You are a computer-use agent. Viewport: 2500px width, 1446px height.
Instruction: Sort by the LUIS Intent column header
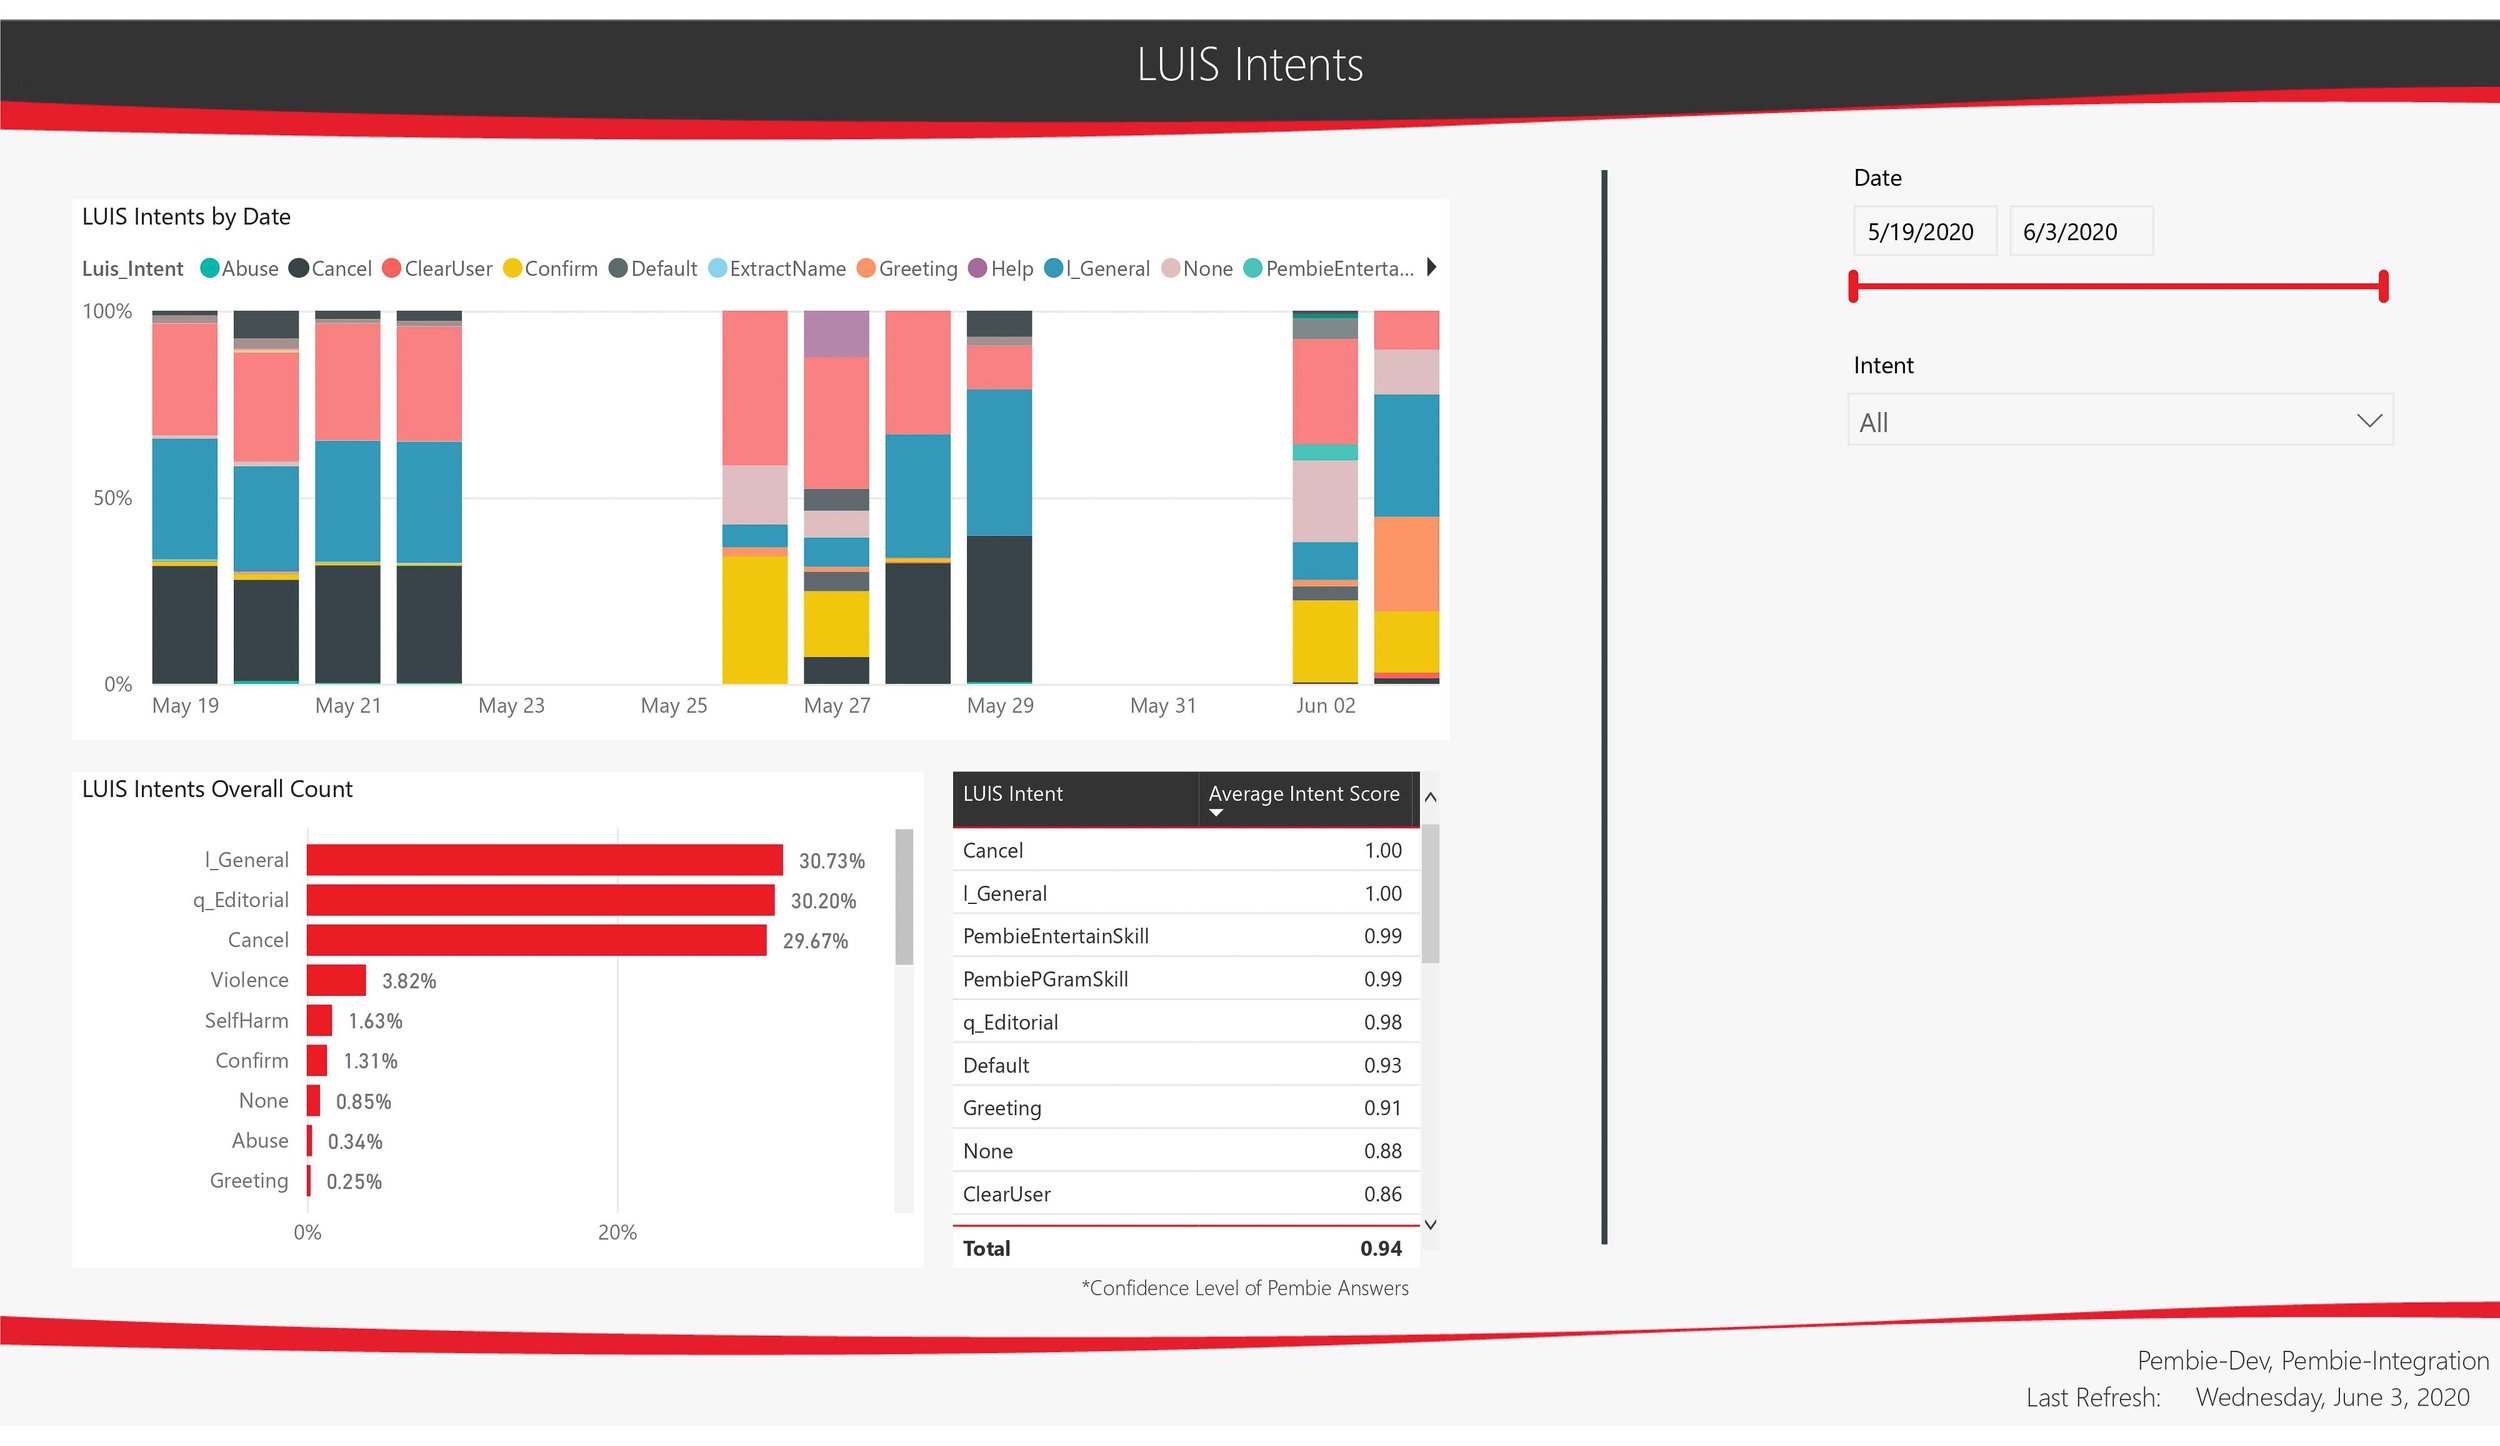[1075, 798]
